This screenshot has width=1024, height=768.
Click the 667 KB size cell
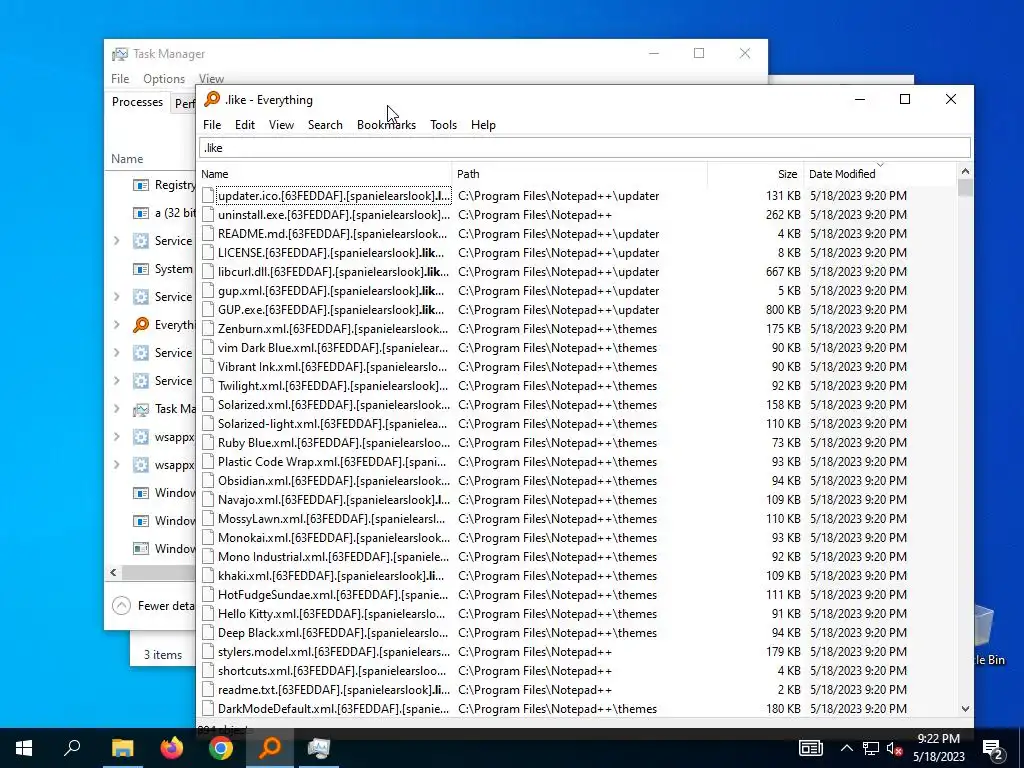tap(783, 271)
